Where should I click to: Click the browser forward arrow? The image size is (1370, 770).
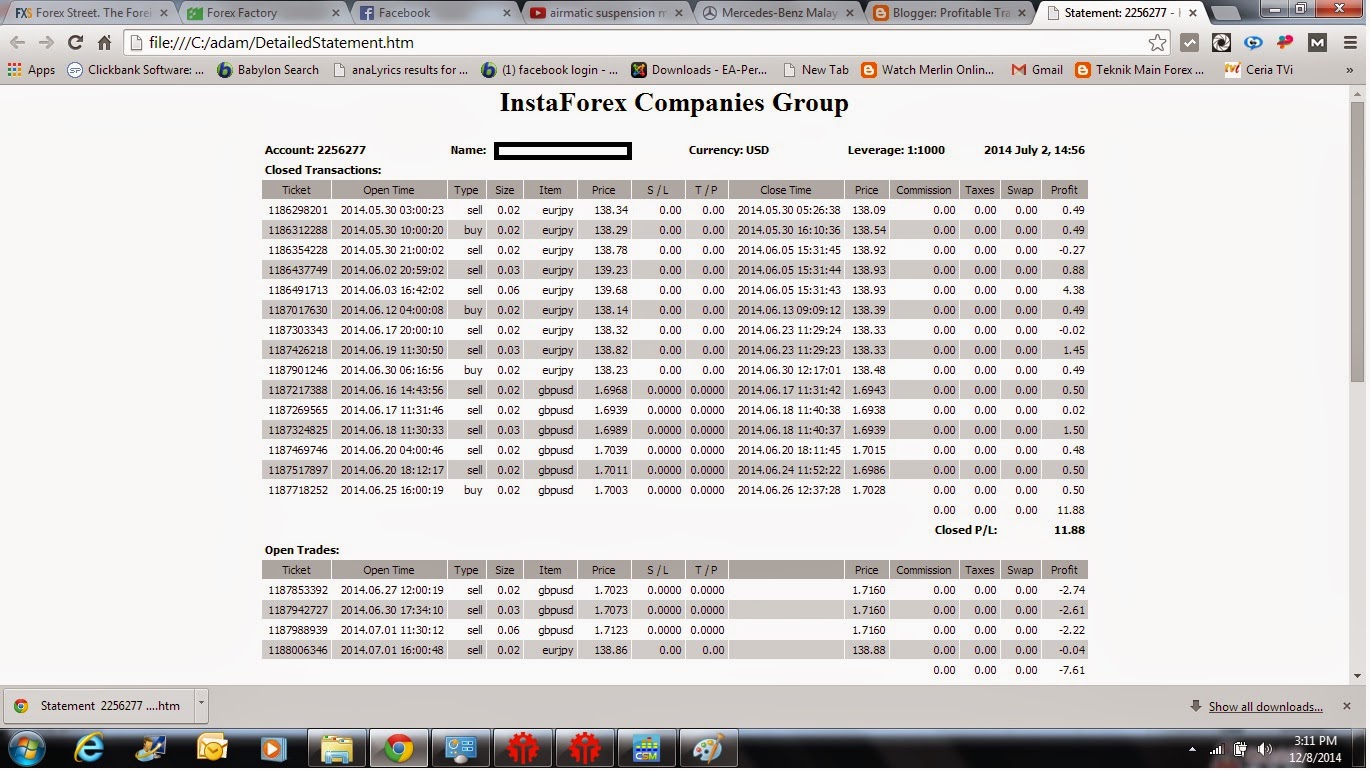coord(46,43)
